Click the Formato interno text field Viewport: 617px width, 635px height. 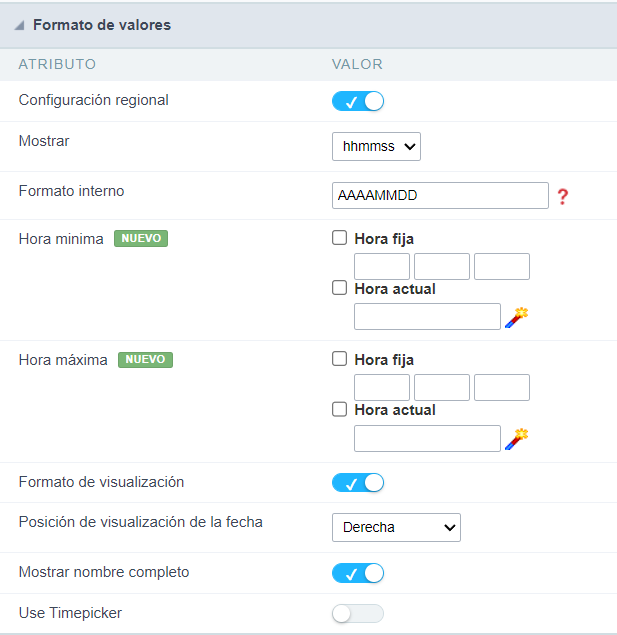[x=440, y=196]
